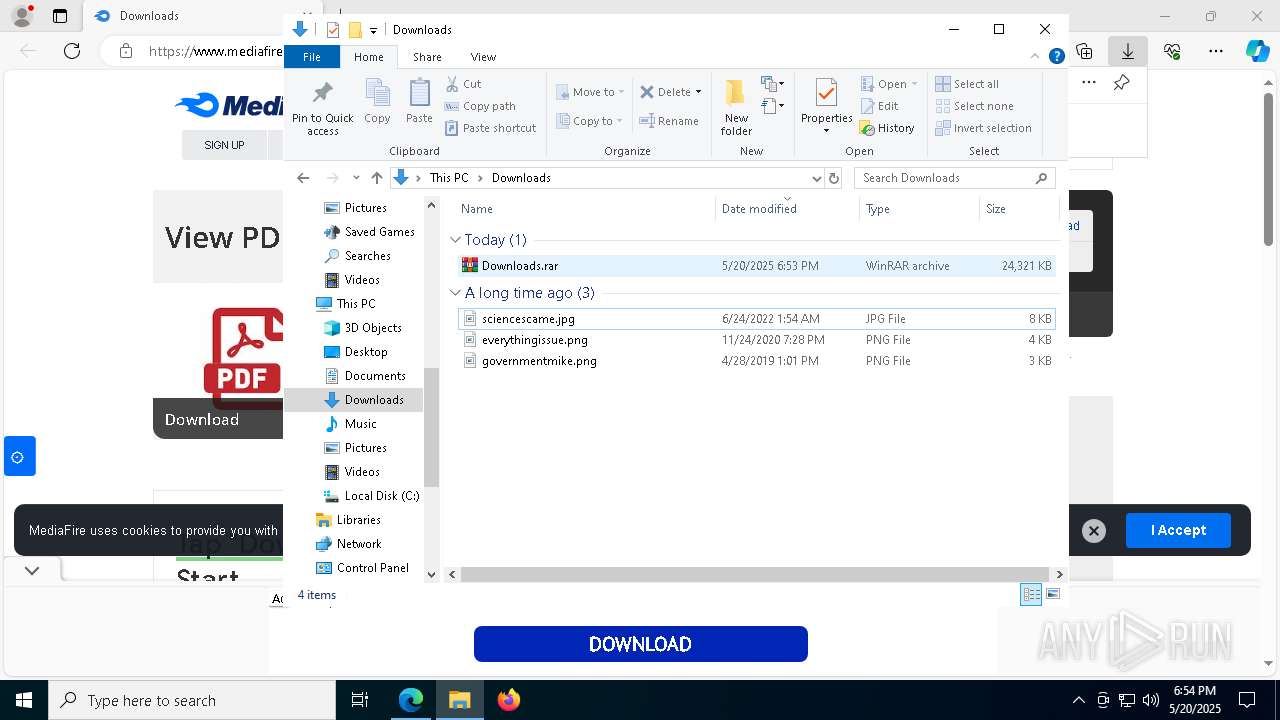Click Select all in ribbon
Viewport: 1280px width, 720px height.
(967, 84)
